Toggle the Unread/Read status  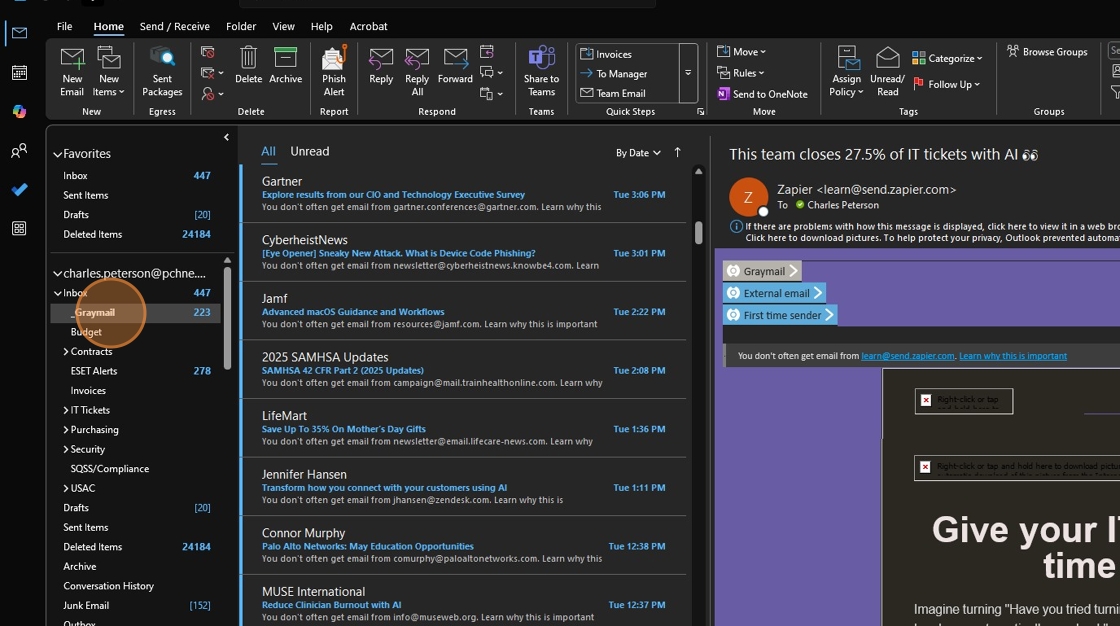pos(887,71)
